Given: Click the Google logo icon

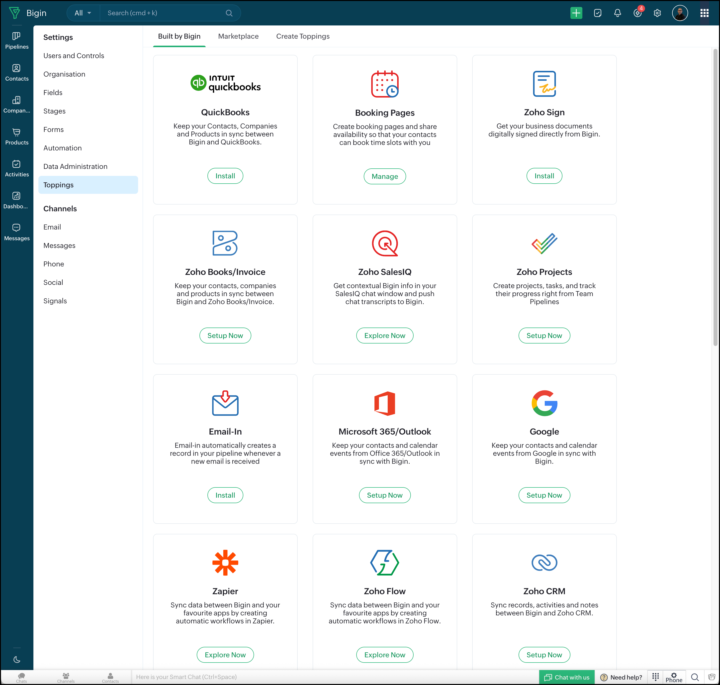Looking at the screenshot, I should 544,403.
